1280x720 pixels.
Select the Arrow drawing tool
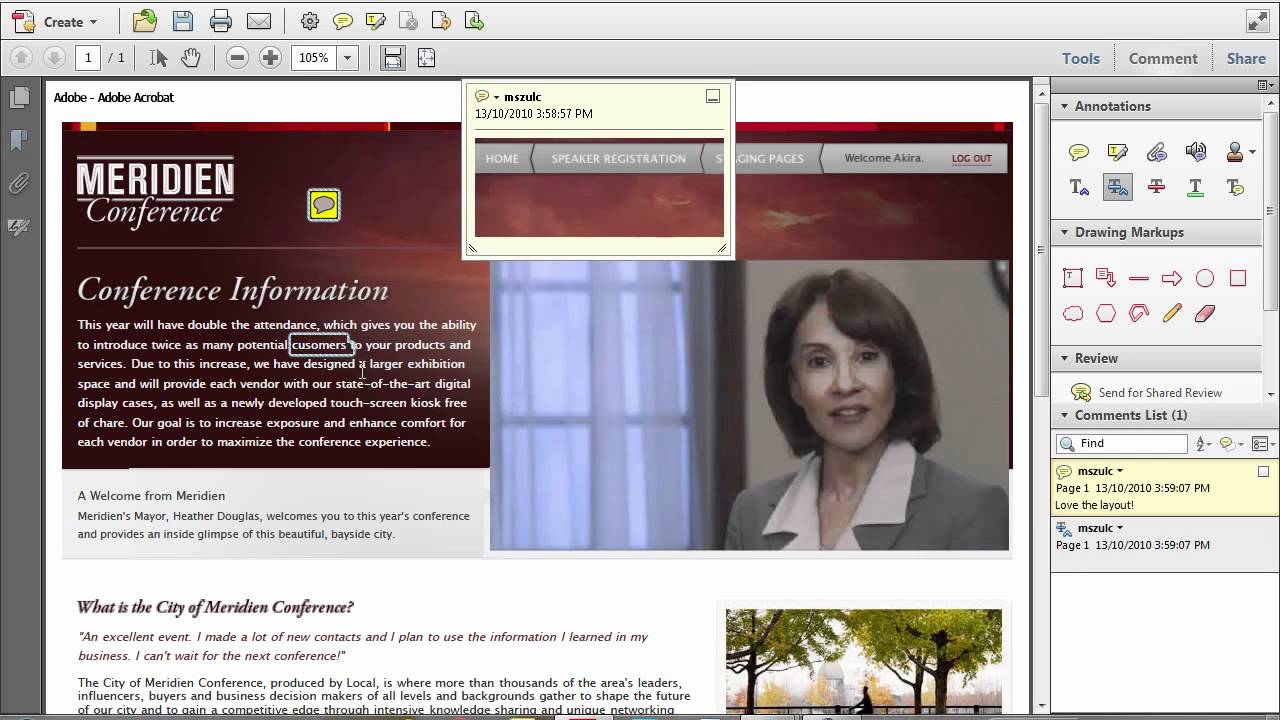1172,278
